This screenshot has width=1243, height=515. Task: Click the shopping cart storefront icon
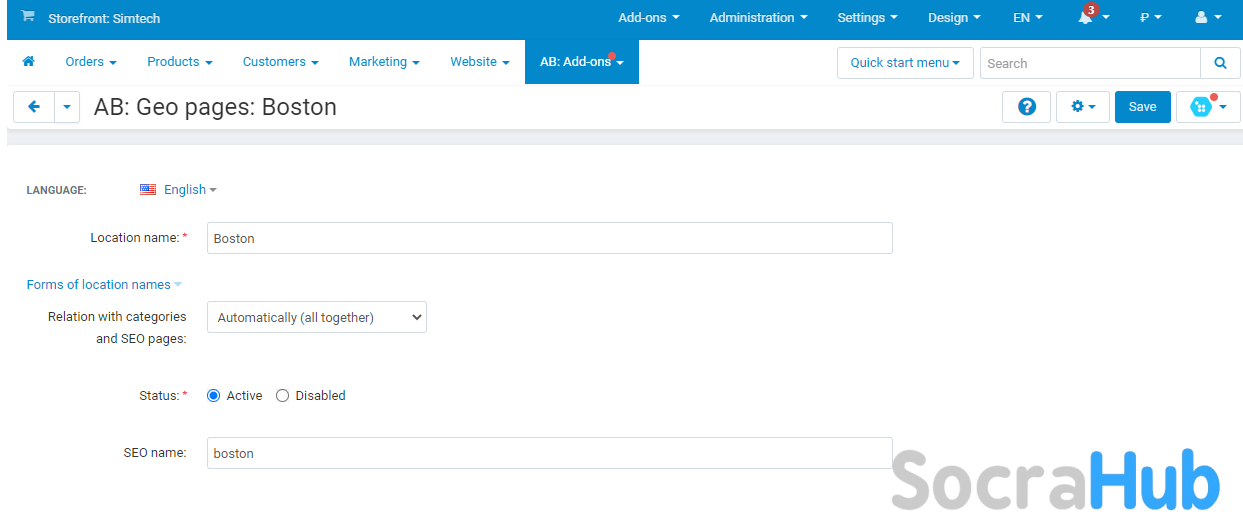pos(28,17)
